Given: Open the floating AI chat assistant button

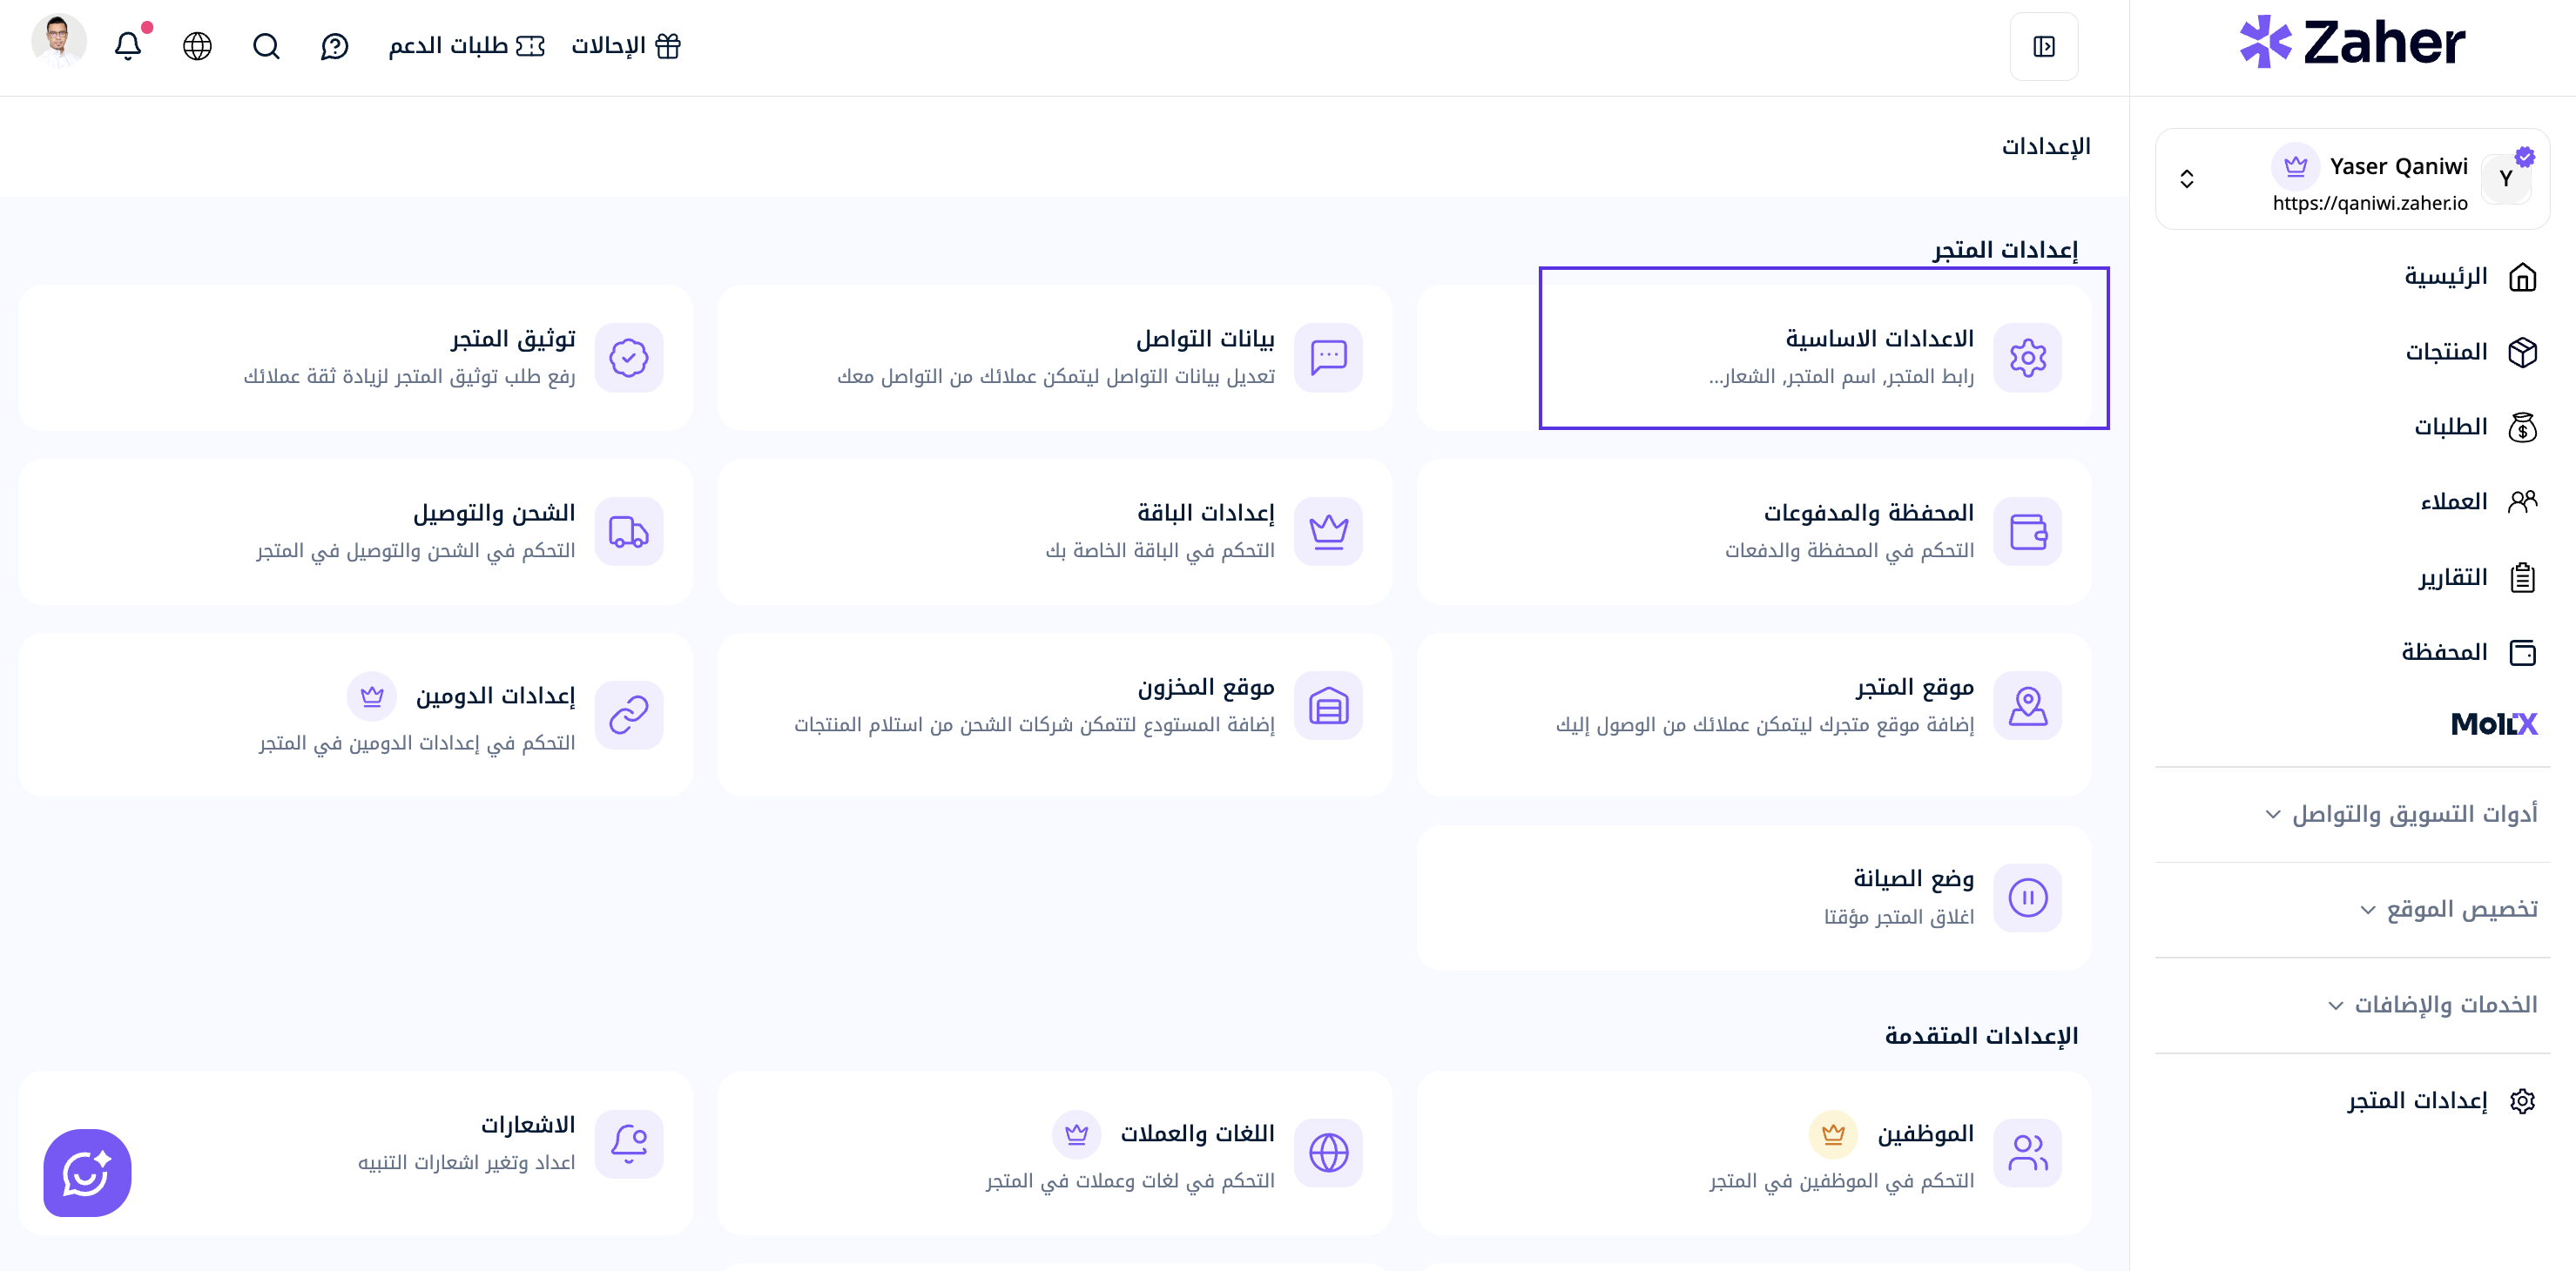Looking at the screenshot, I should click(87, 1172).
